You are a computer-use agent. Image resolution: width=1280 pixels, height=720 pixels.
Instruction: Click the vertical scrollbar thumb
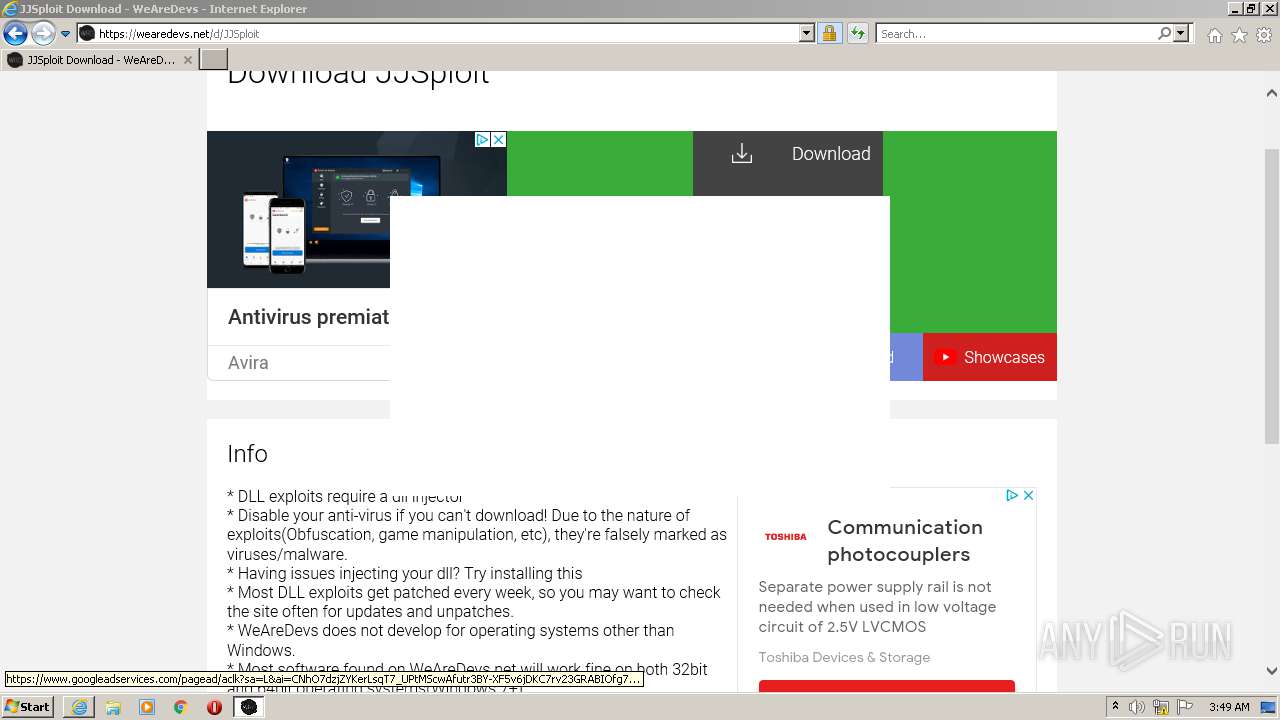coord(1271,295)
